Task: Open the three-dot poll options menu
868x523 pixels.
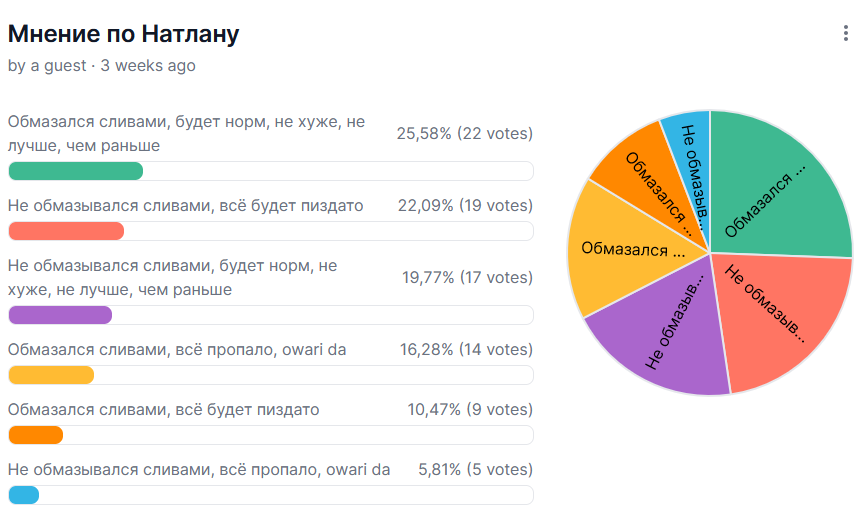Action: 846,34
